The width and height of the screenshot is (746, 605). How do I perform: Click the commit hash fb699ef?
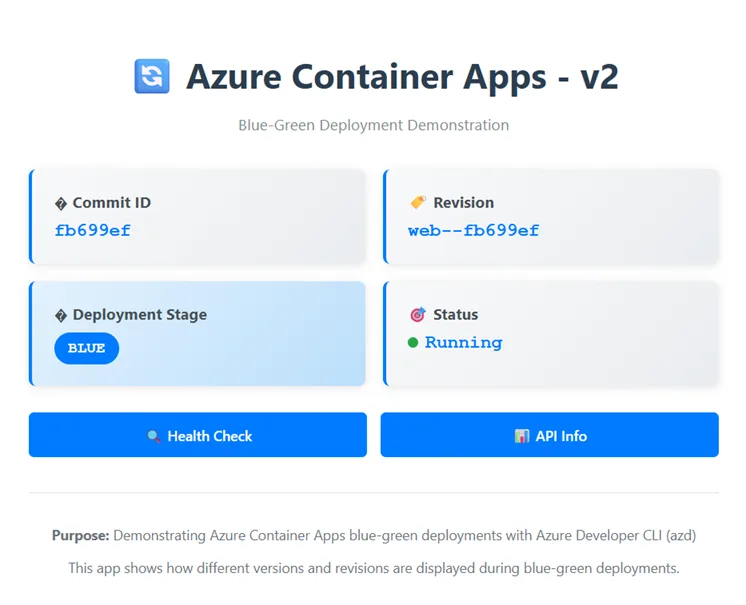92,231
